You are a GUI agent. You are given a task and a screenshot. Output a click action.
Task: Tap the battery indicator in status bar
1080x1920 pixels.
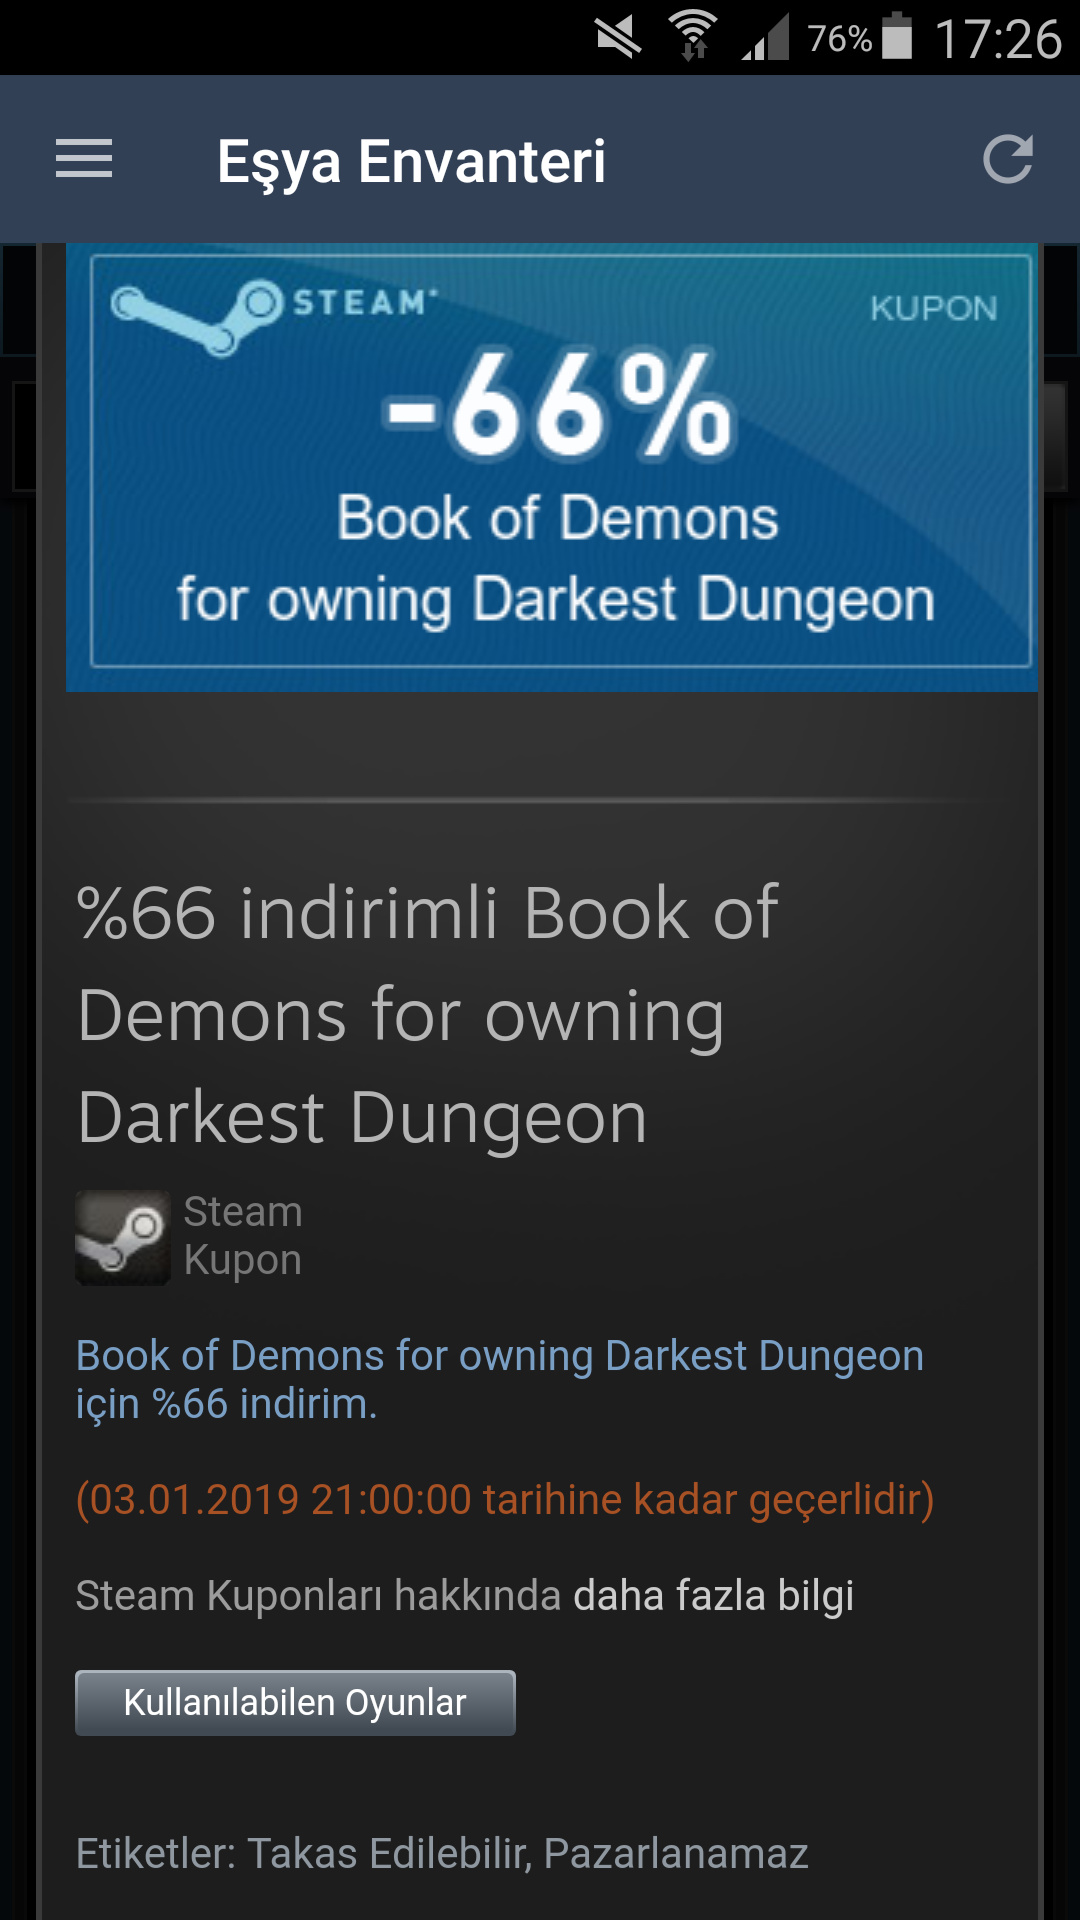[897, 37]
